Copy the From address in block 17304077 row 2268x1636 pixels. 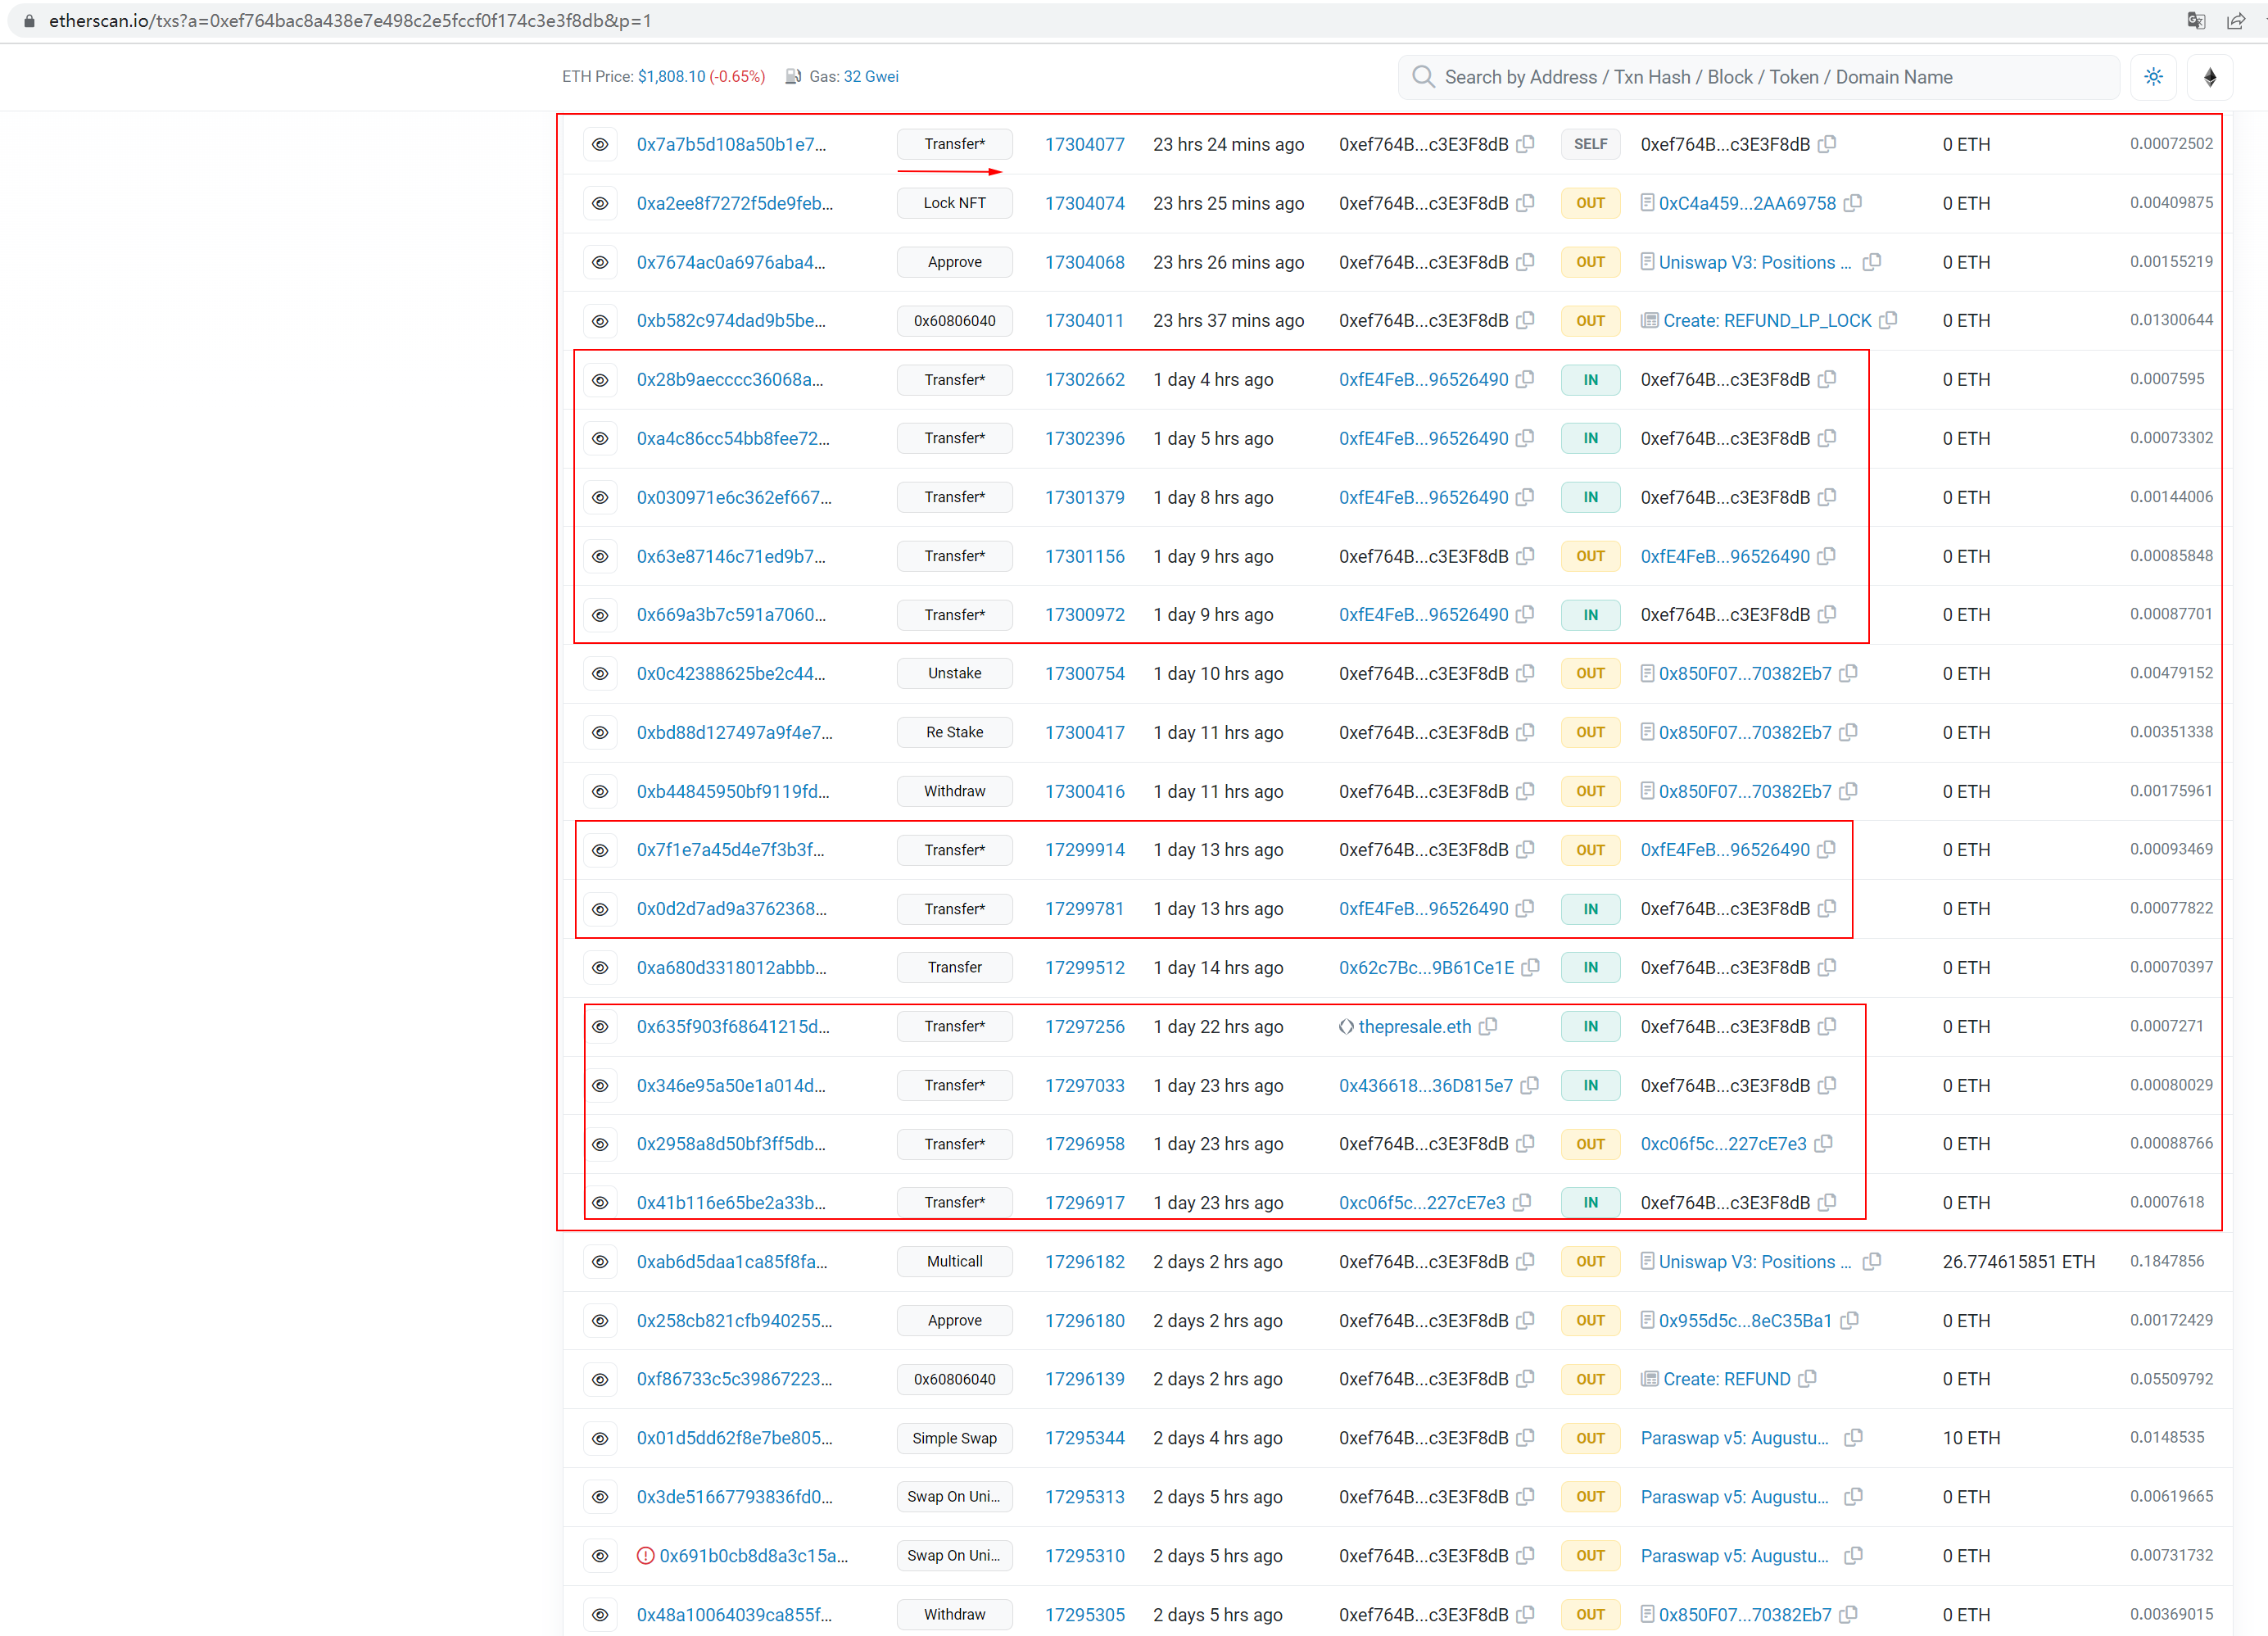[x=1525, y=144]
